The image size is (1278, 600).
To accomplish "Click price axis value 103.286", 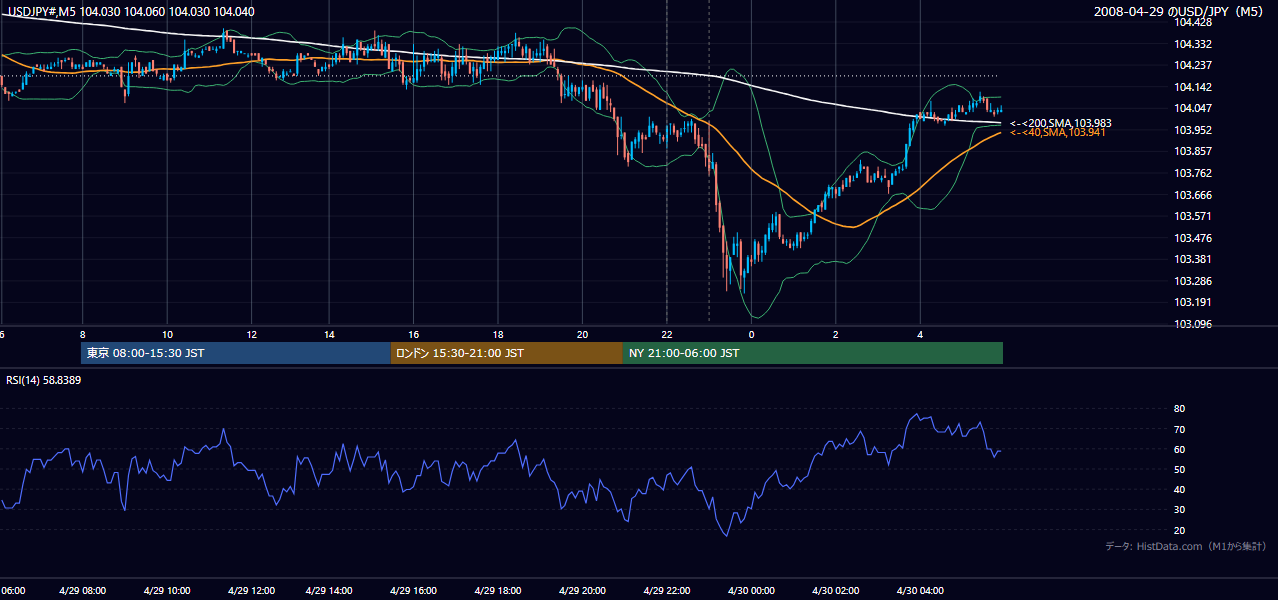I will point(1193,281).
